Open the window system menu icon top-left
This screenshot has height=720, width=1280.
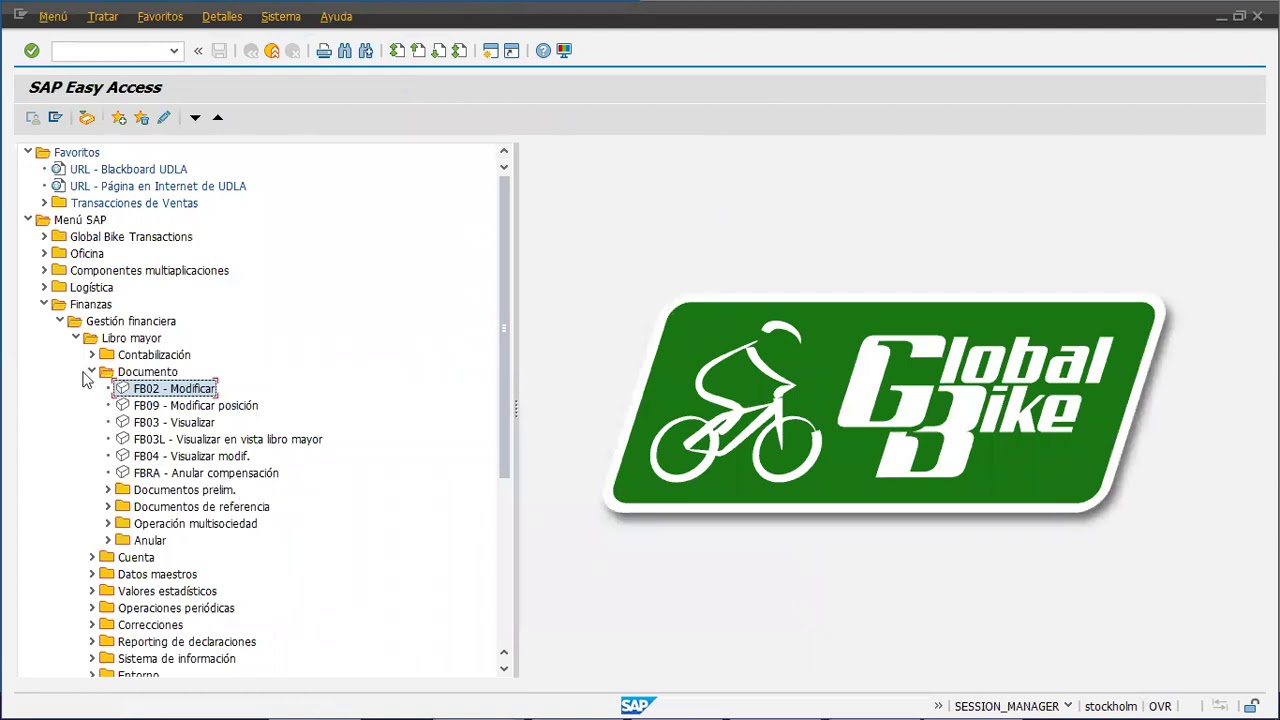click(20, 15)
